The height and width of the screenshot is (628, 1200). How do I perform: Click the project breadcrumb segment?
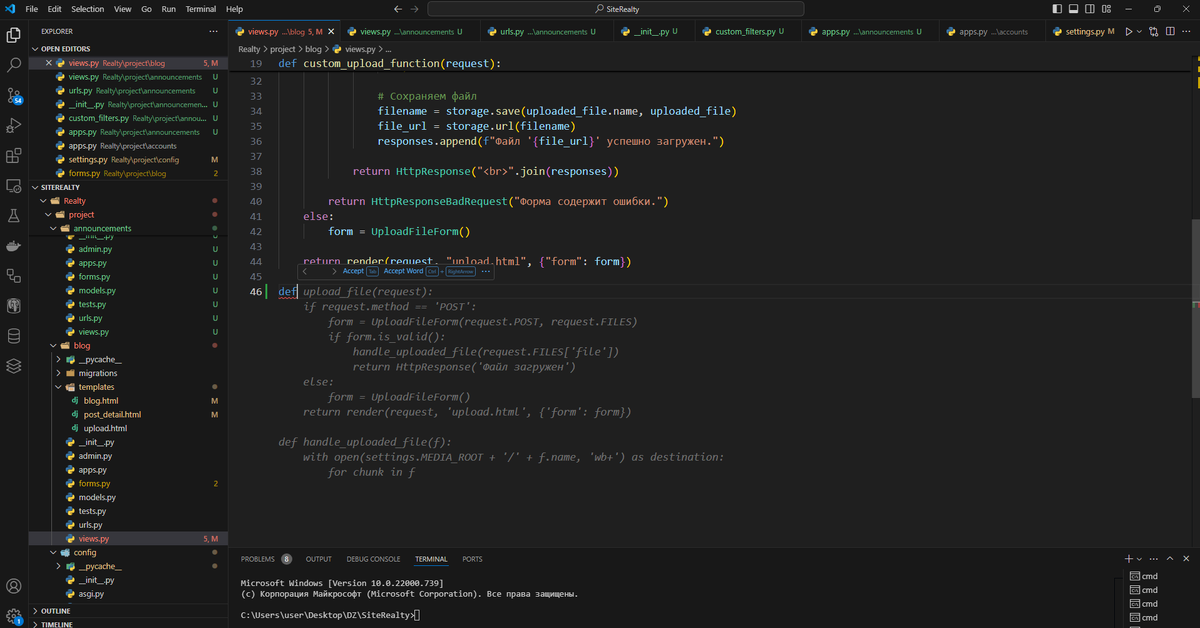coord(283,48)
